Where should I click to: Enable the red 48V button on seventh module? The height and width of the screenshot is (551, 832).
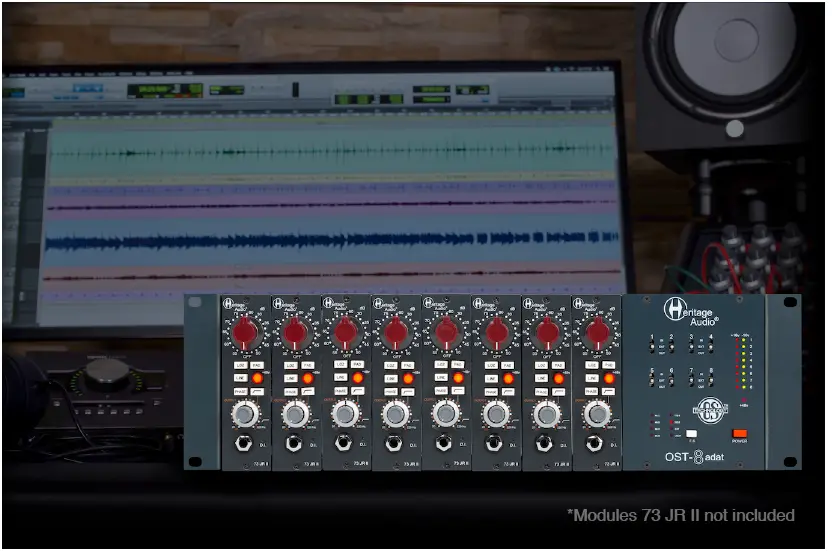[x=558, y=378]
